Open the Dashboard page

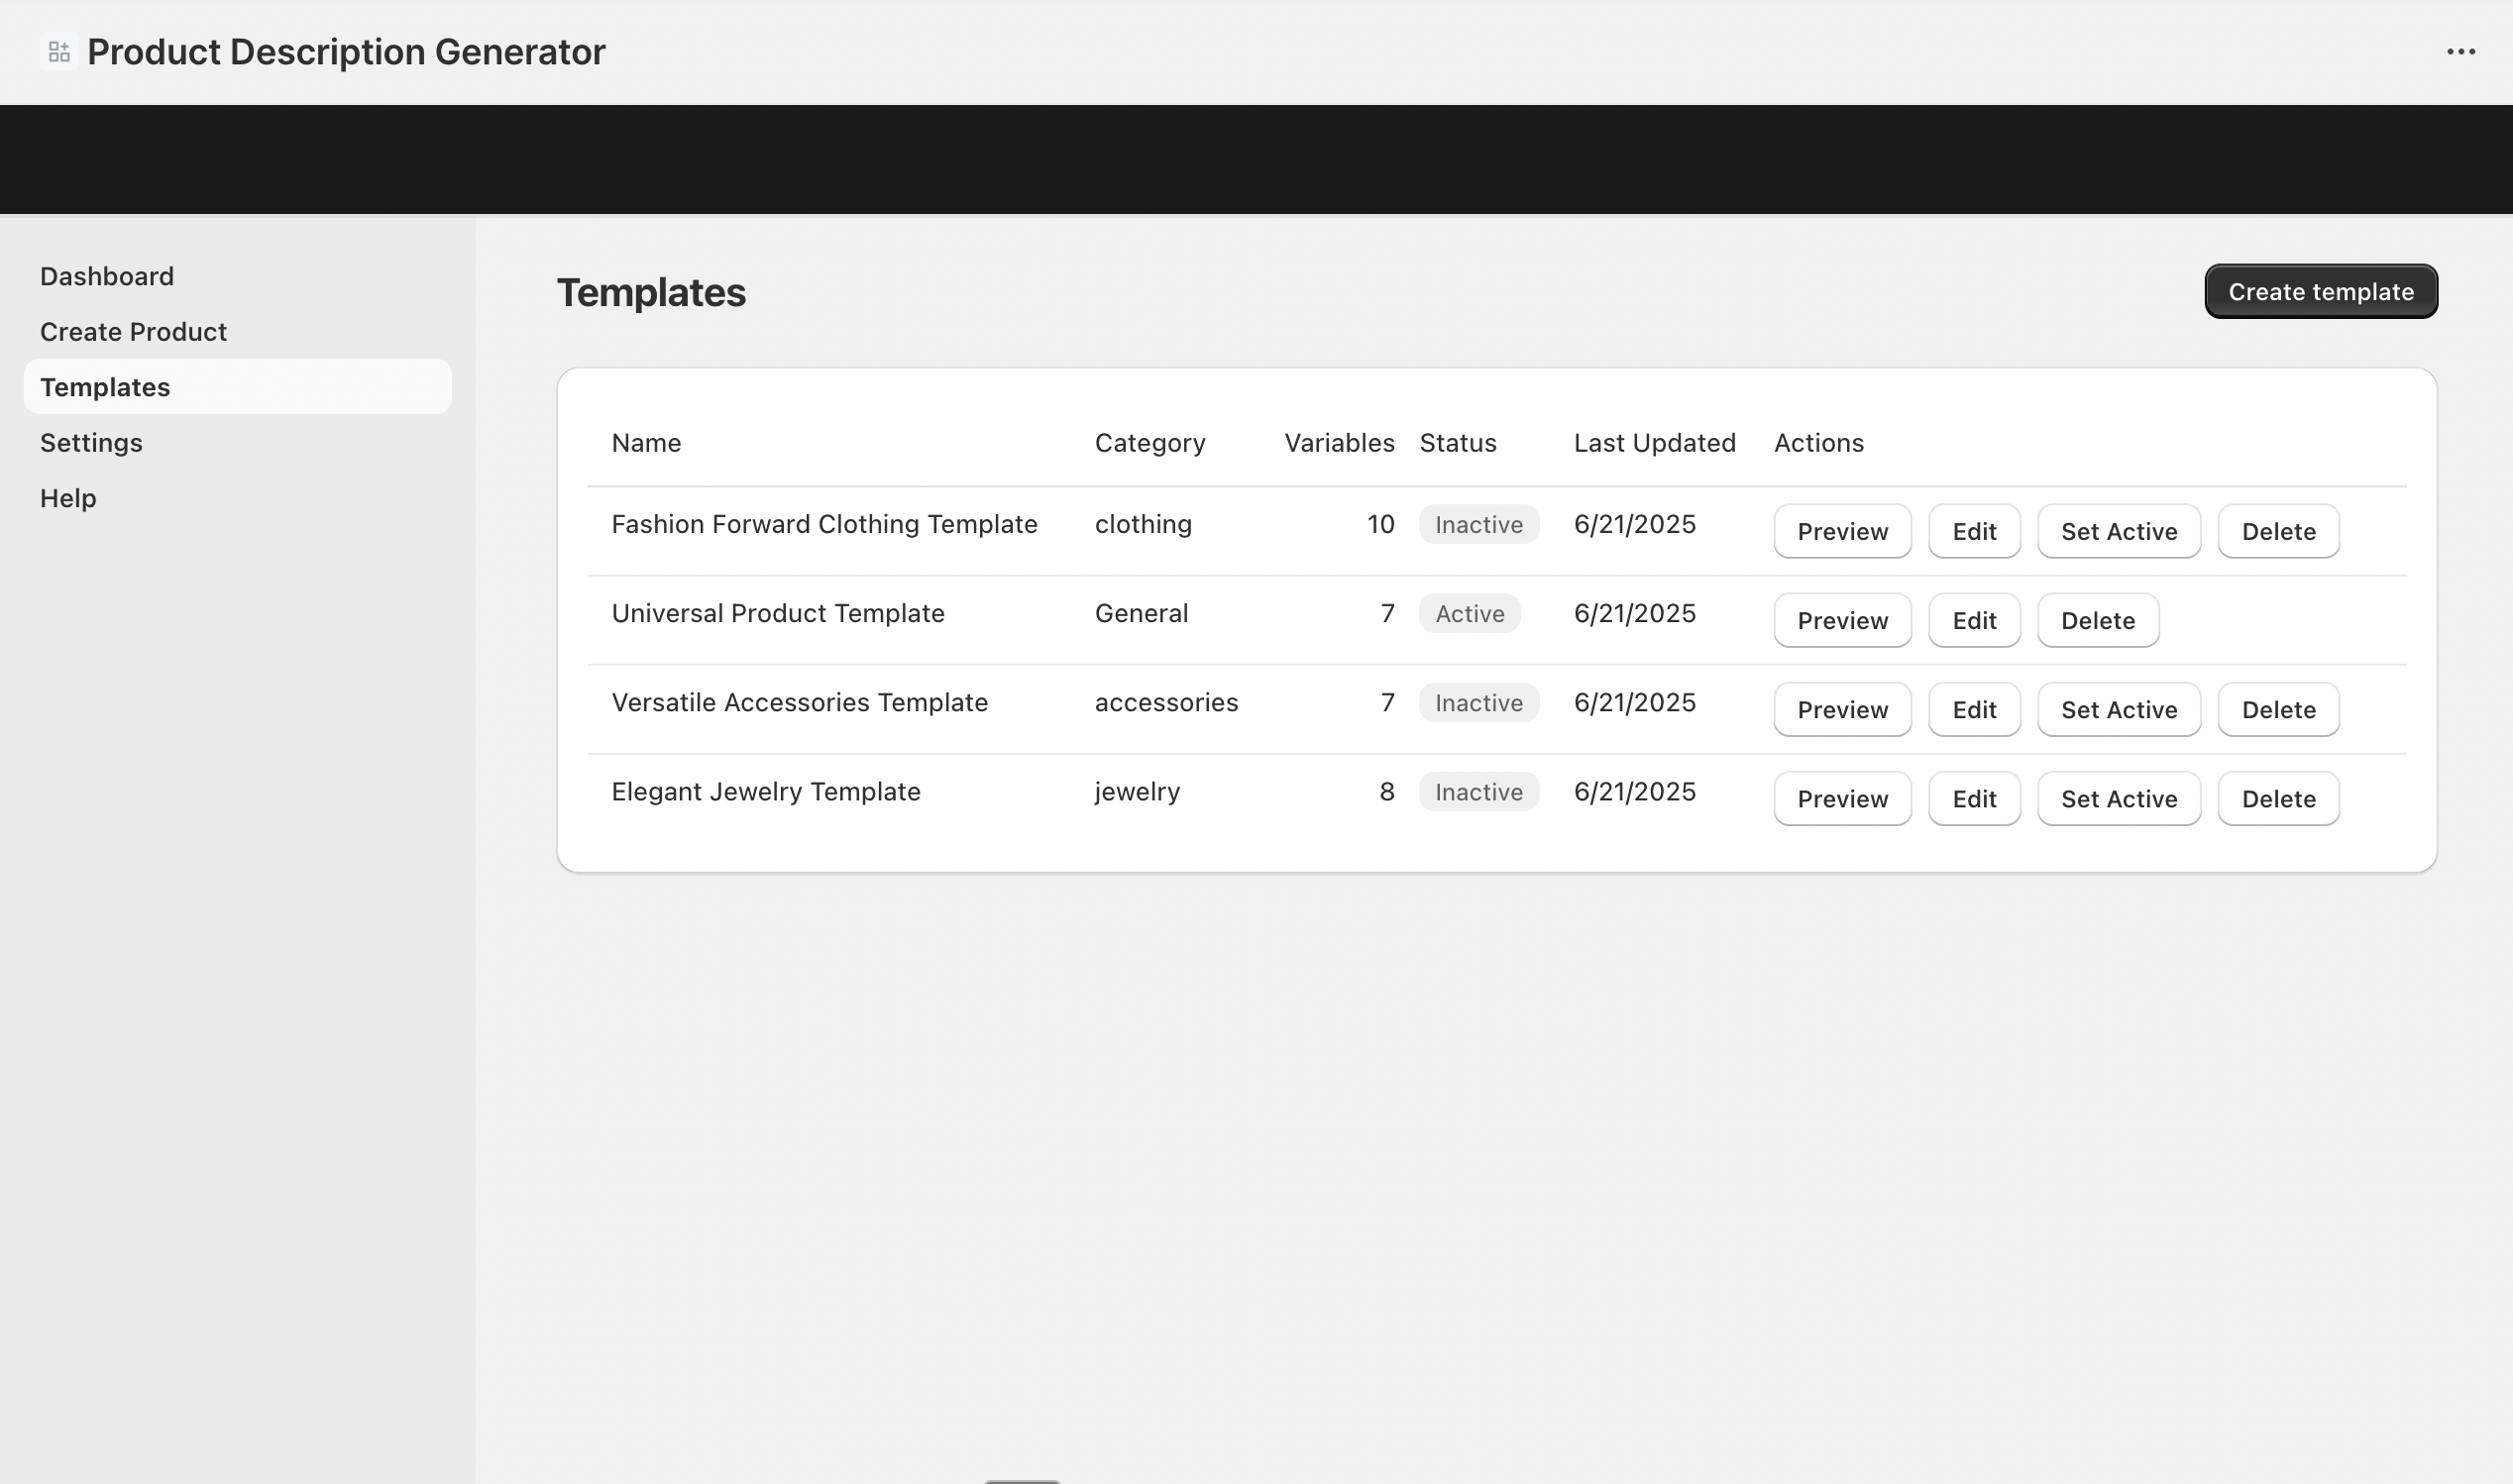[x=107, y=276]
